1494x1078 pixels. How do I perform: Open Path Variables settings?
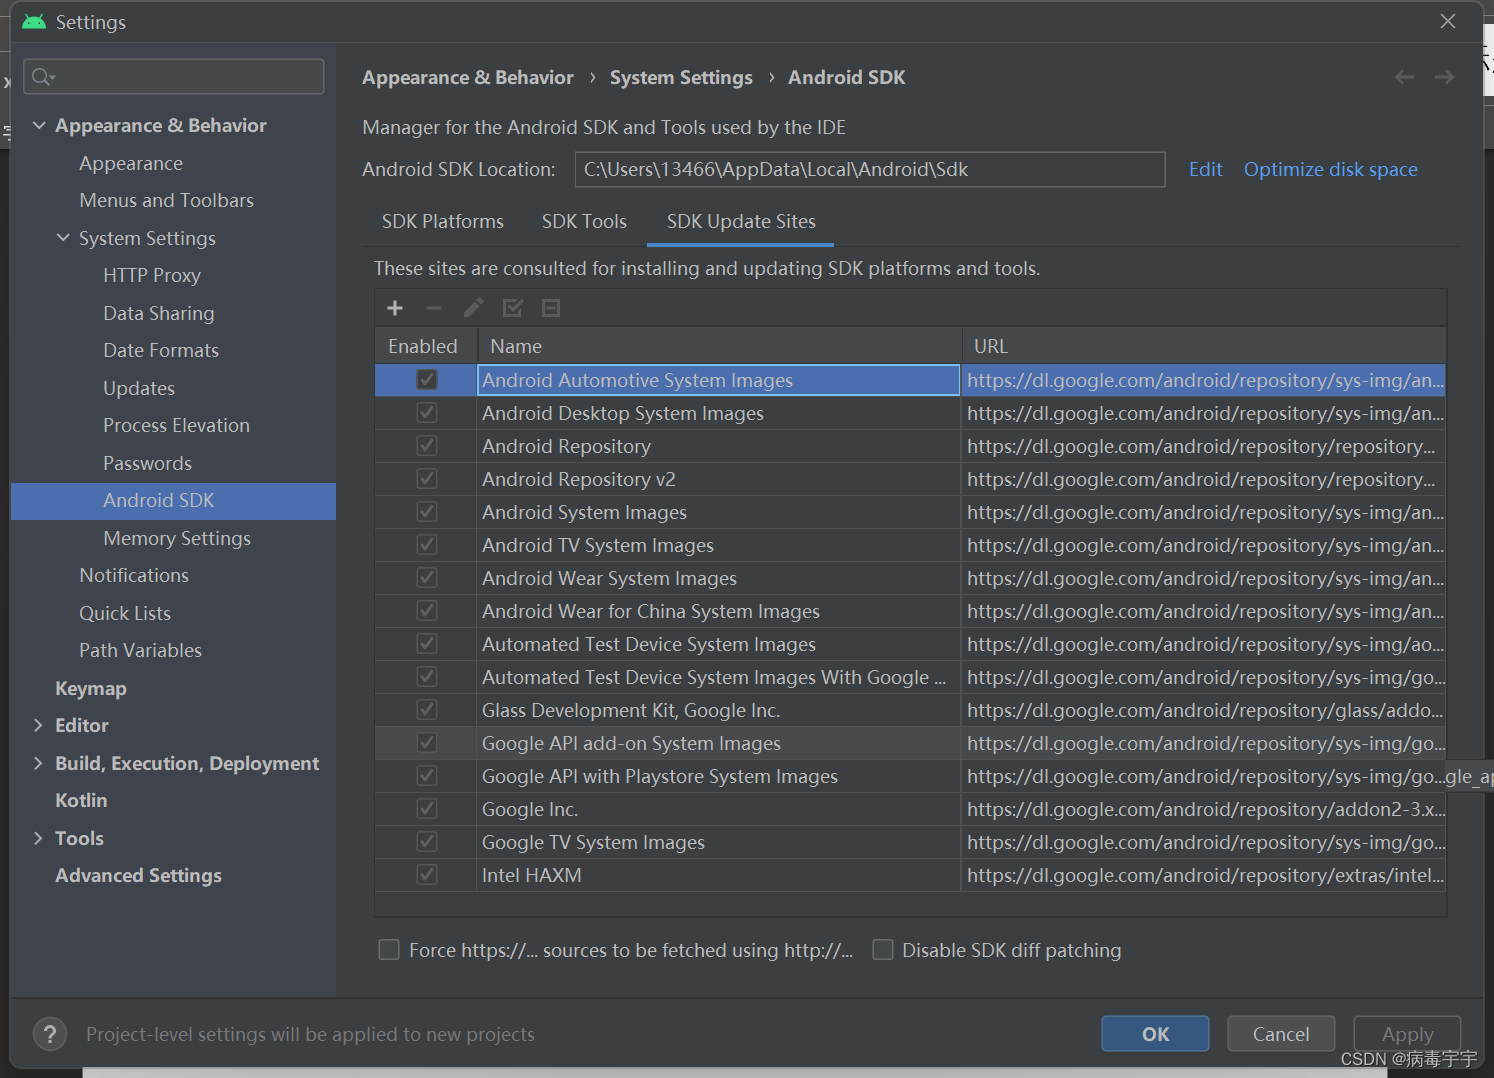(x=140, y=650)
